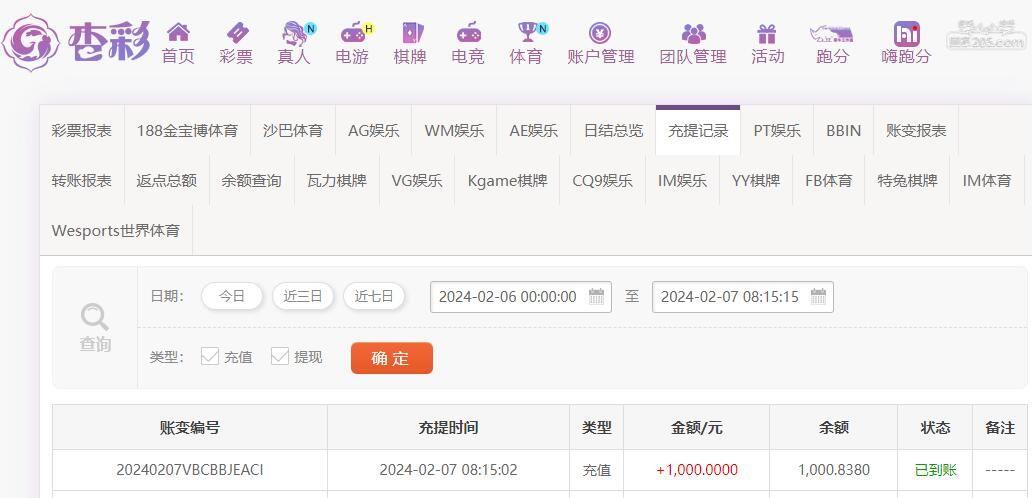Switch to 返点总额 tab
Screen dimensions: 1032x498
167,180
